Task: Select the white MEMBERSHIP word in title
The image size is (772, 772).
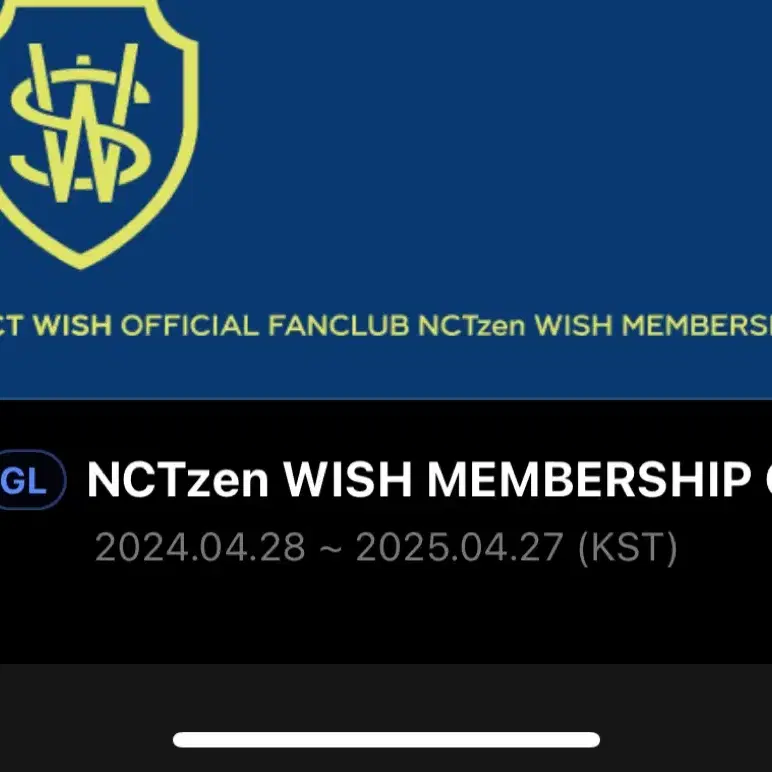Action: 589,480
